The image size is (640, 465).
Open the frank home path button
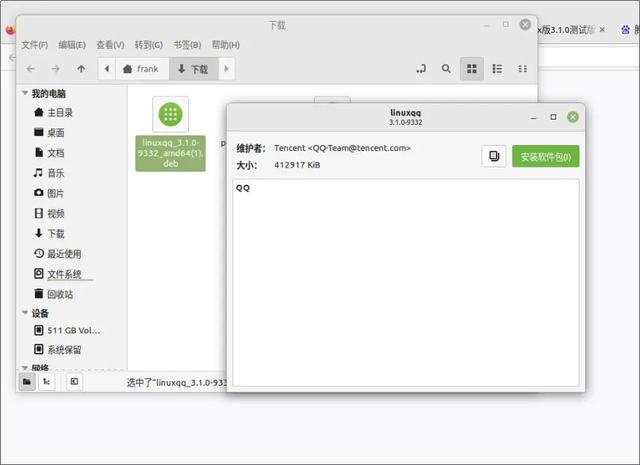click(142, 69)
